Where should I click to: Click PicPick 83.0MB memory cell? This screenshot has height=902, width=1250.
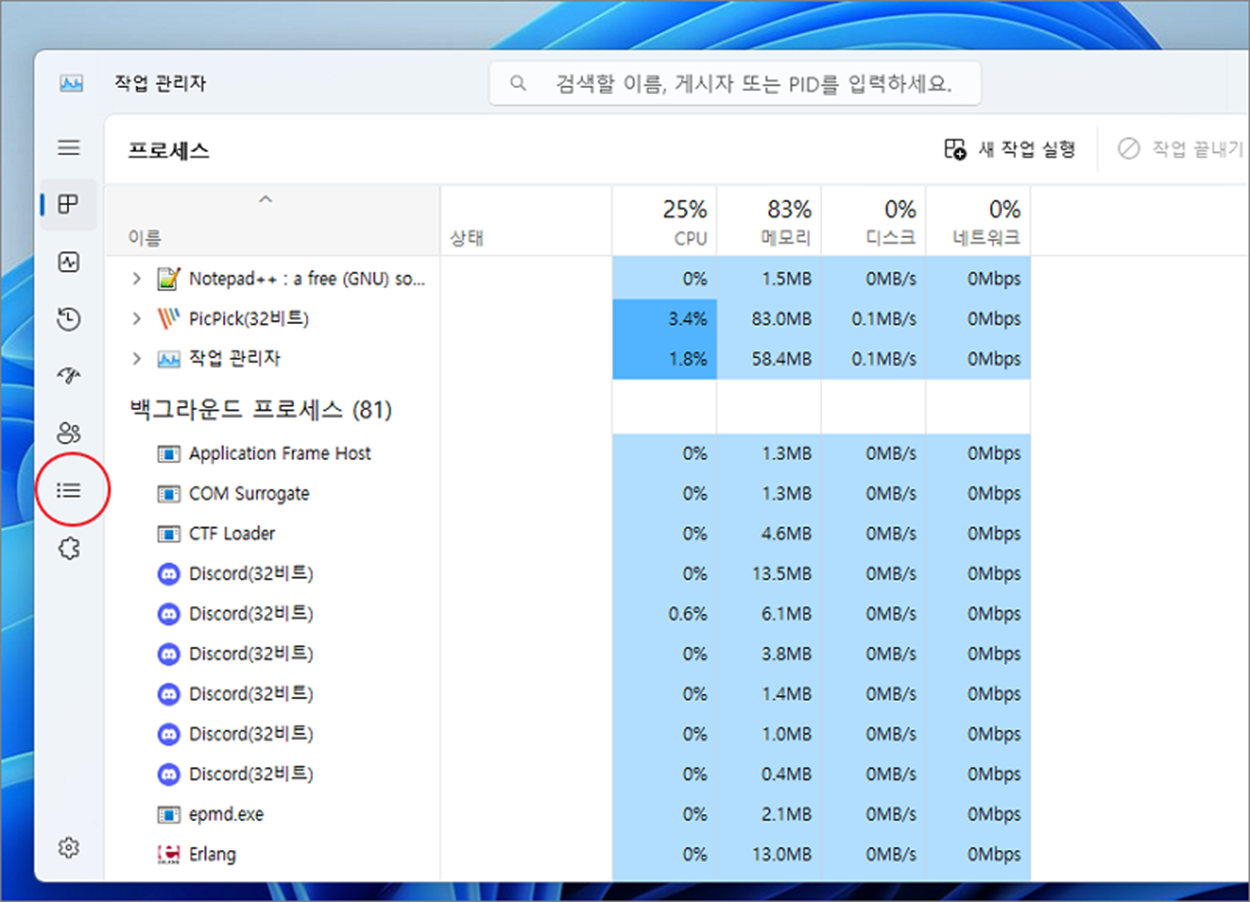click(x=769, y=319)
